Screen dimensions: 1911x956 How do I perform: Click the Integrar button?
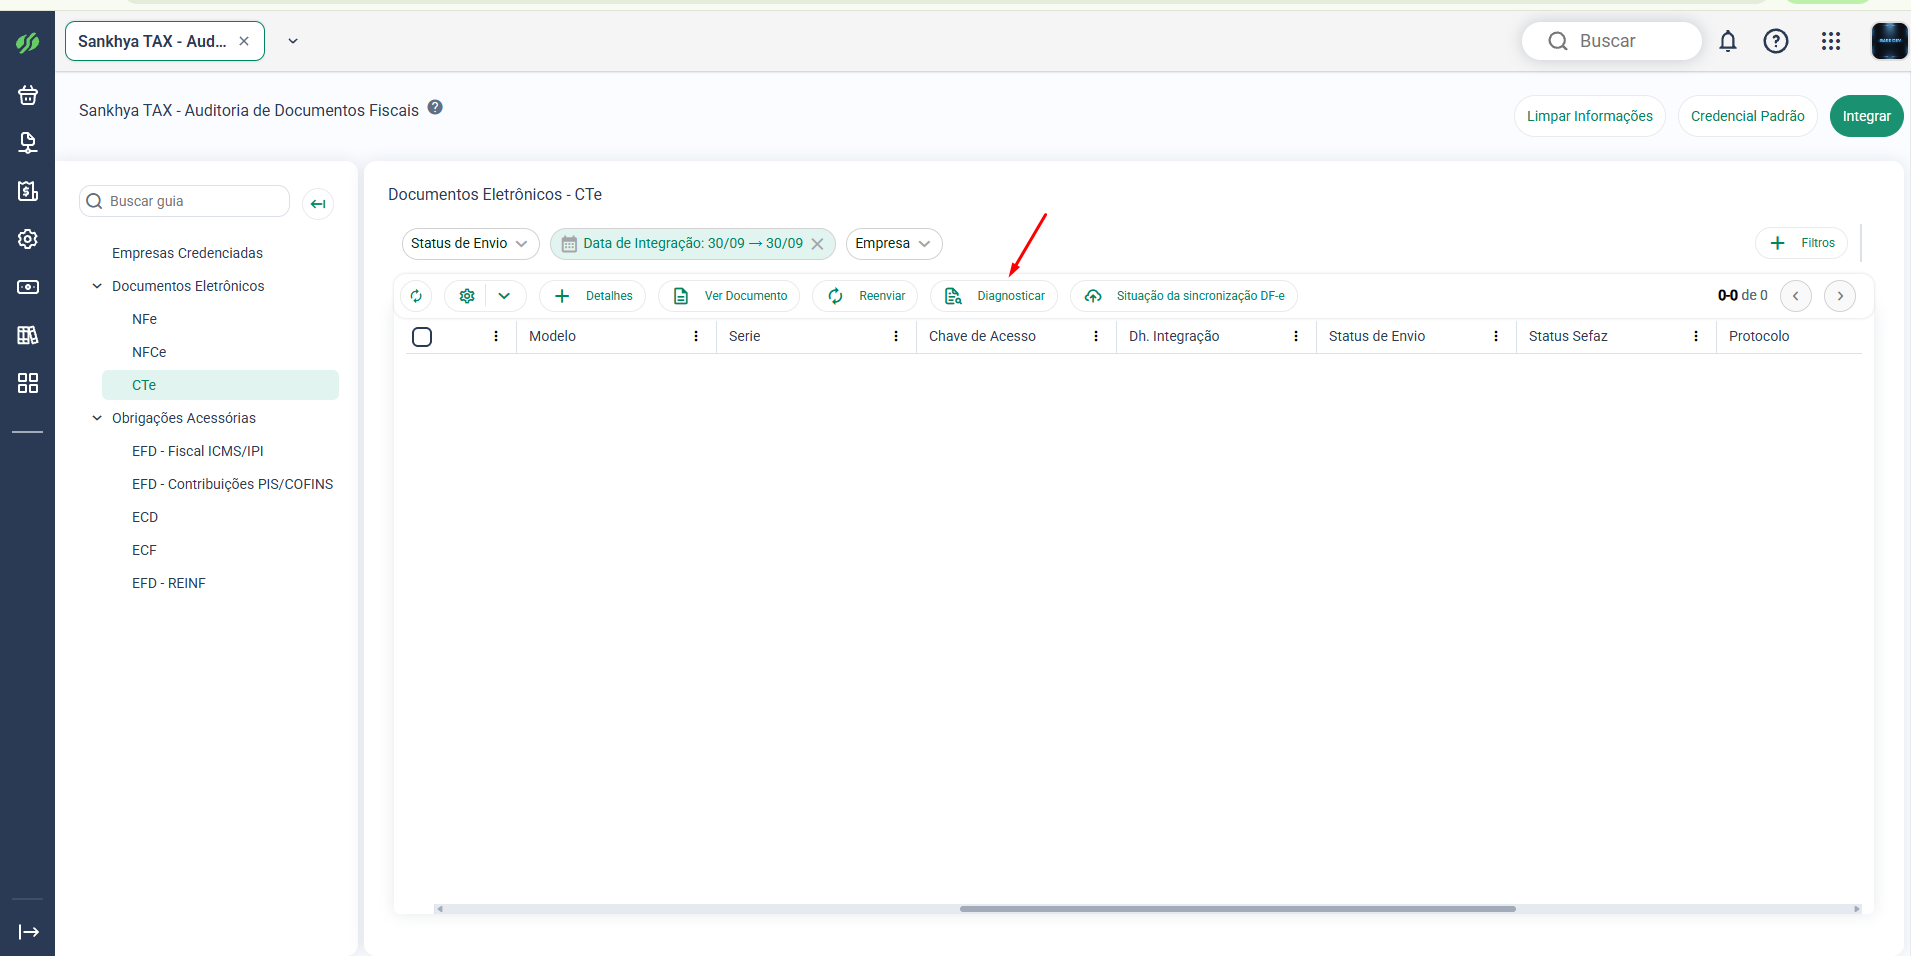point(1866,116)
